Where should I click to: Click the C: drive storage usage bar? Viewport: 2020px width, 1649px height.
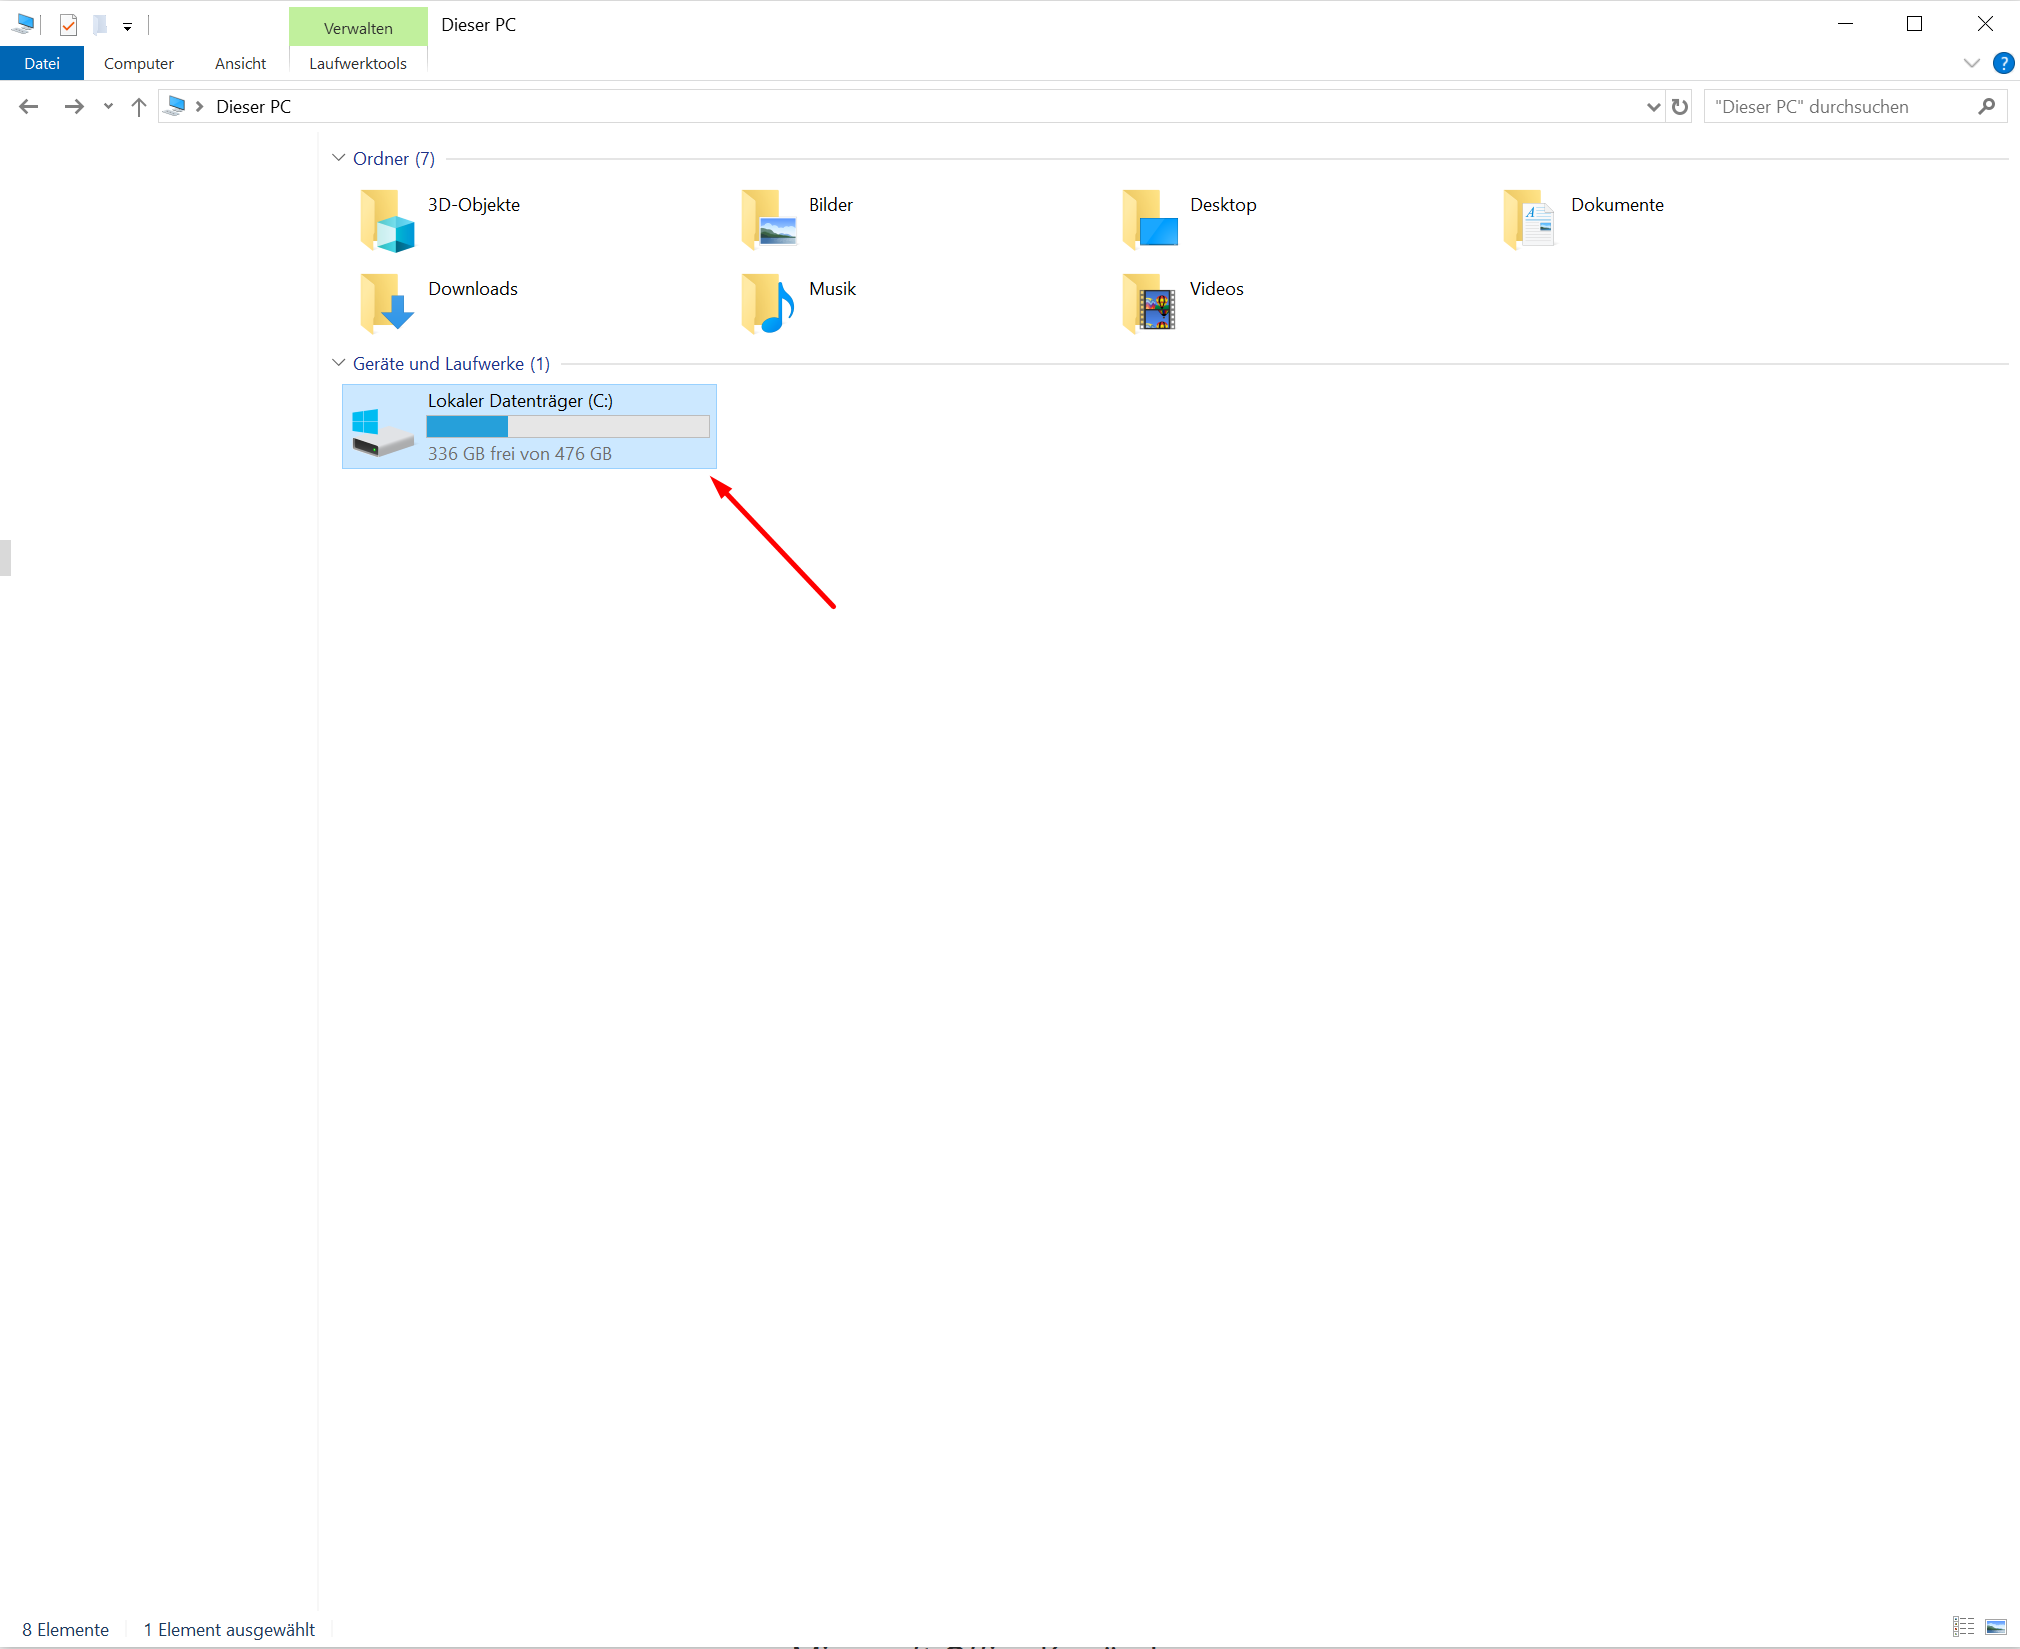pyautogui.click(x=566, y=426)
